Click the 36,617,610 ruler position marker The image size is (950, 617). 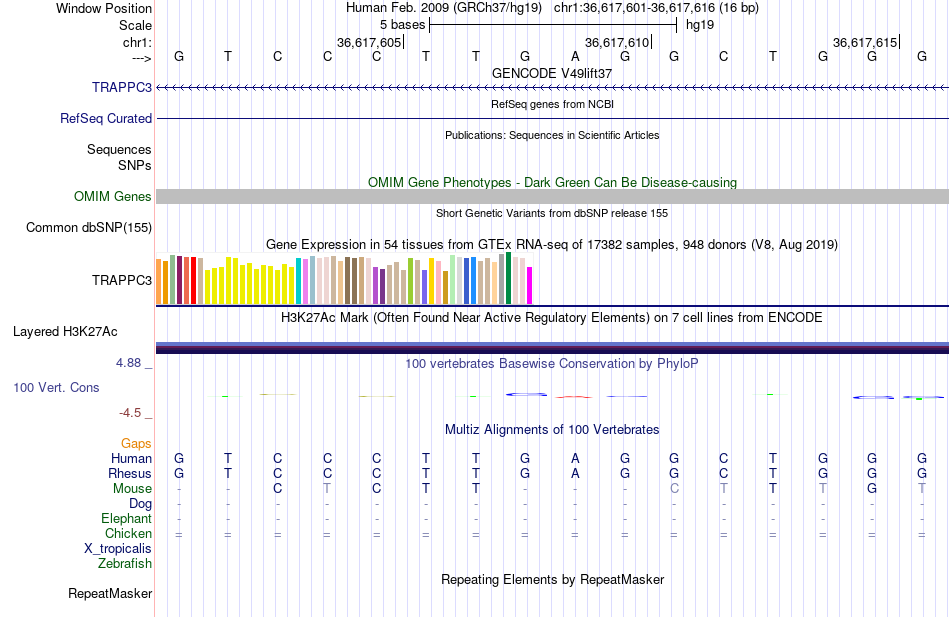[x=617, y=42]
